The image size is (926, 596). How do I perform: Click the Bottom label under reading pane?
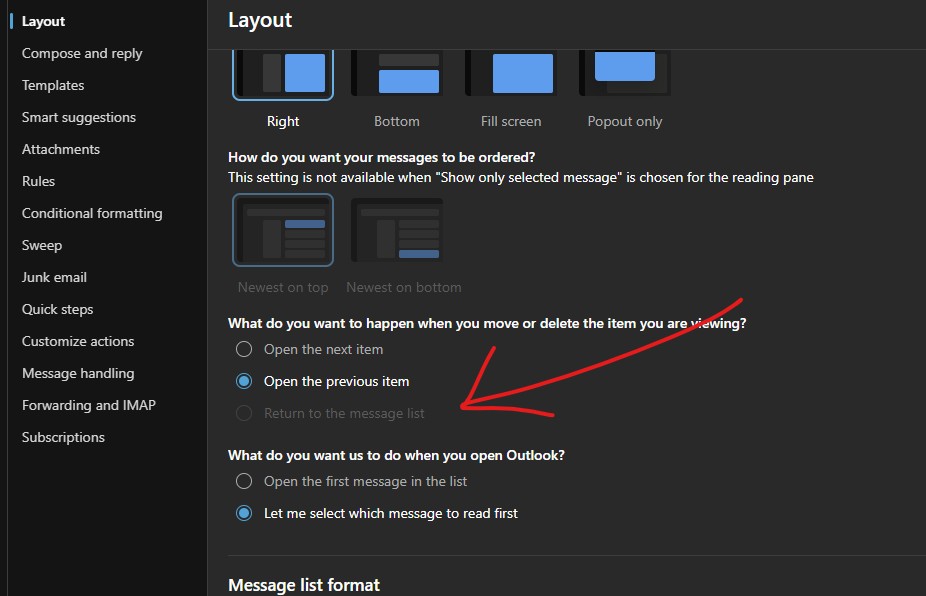(397, 121)
